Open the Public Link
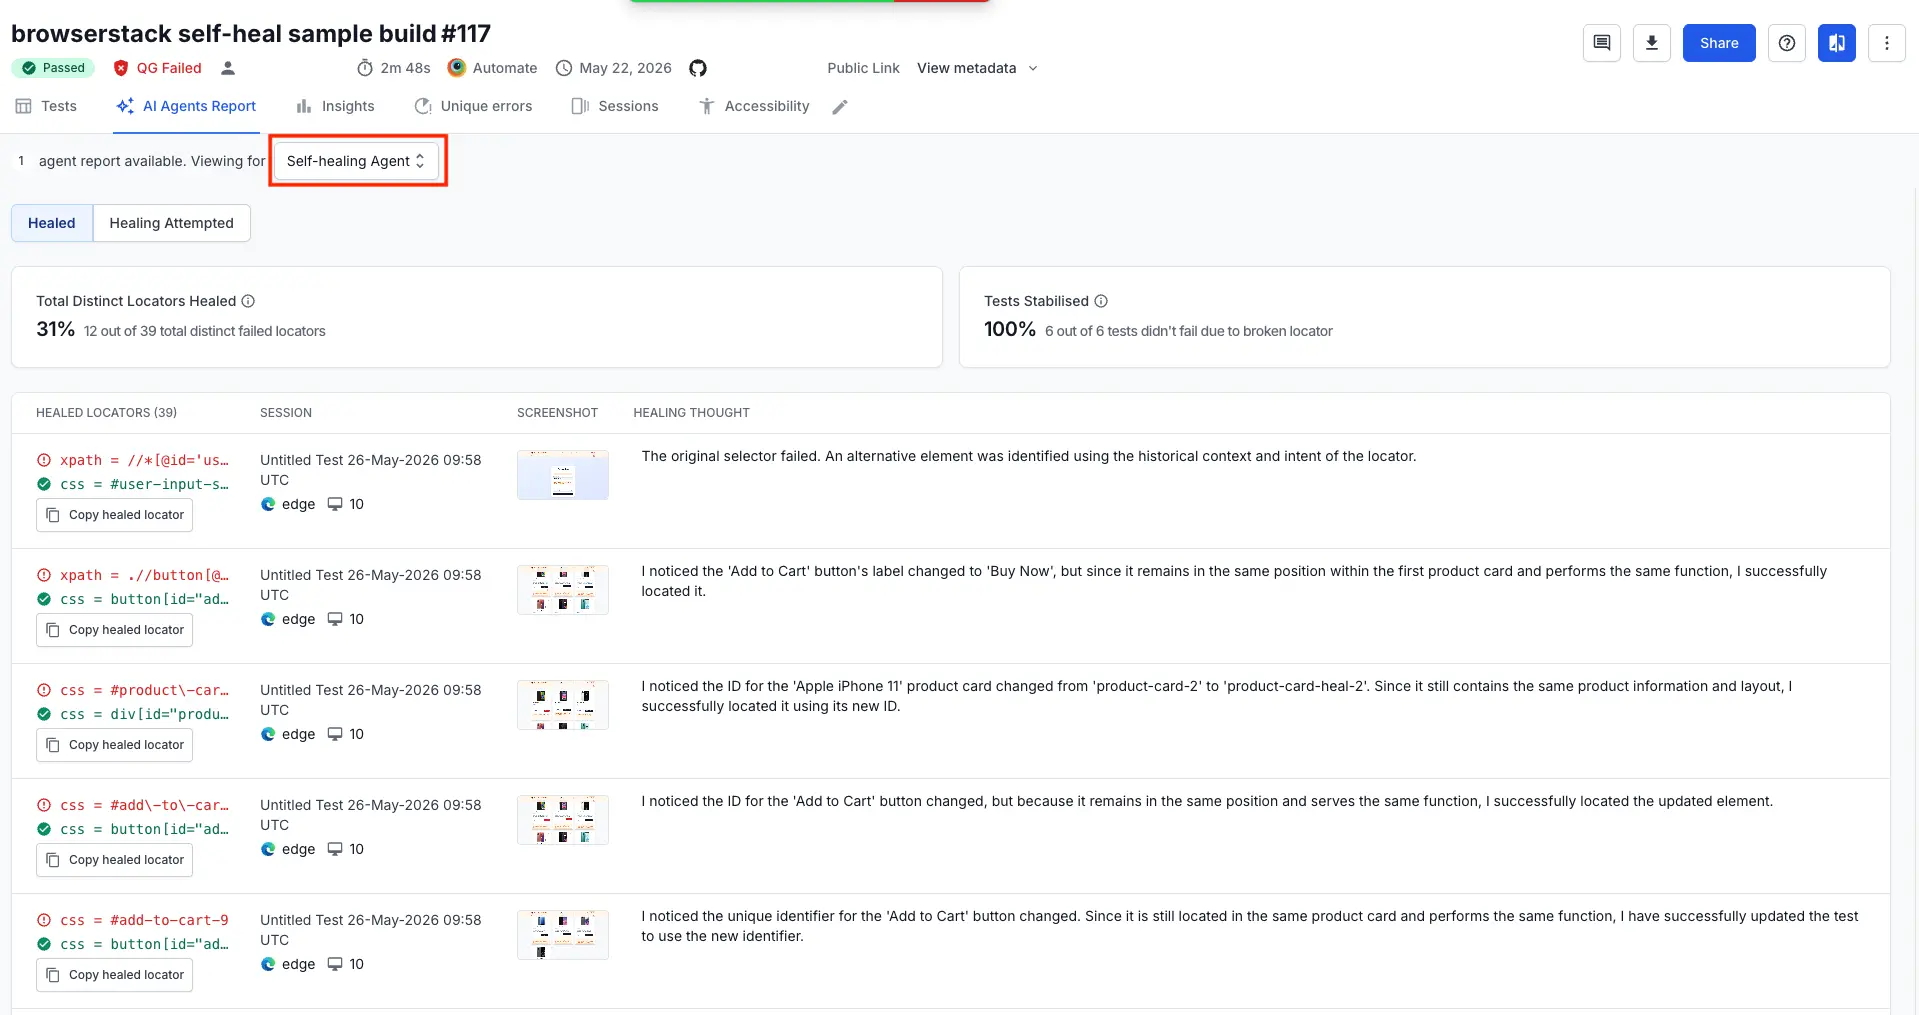Image resolution: width=1919 pixels, height=1015 pixels. tap(863, 68)
